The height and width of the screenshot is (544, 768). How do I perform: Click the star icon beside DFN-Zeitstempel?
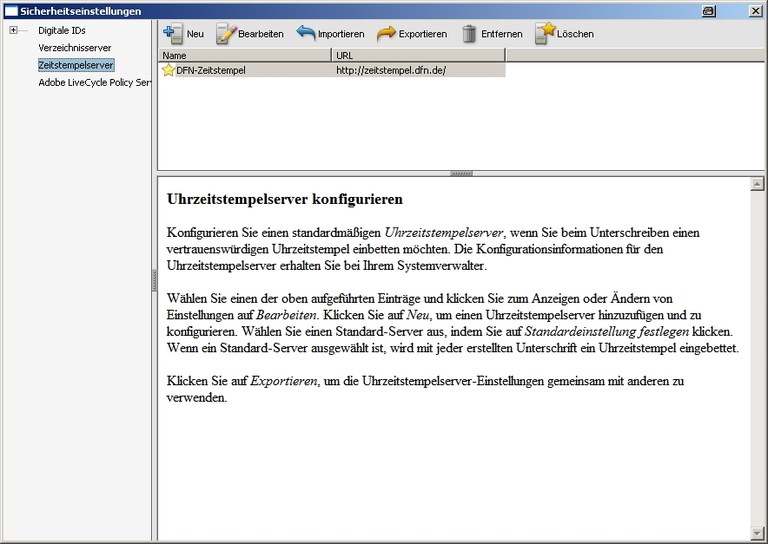tap(168, 71)
